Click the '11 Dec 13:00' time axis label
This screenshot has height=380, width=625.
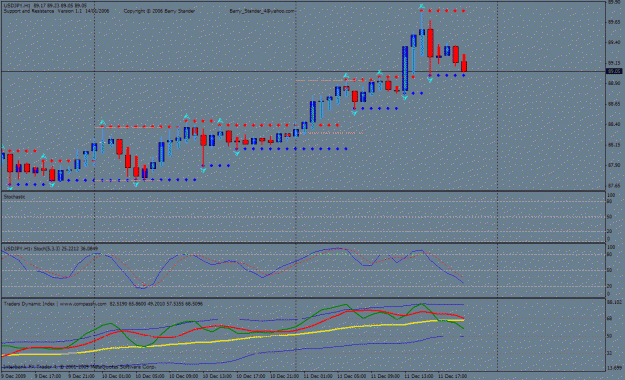pyautogui.click(x=419, y=376)
